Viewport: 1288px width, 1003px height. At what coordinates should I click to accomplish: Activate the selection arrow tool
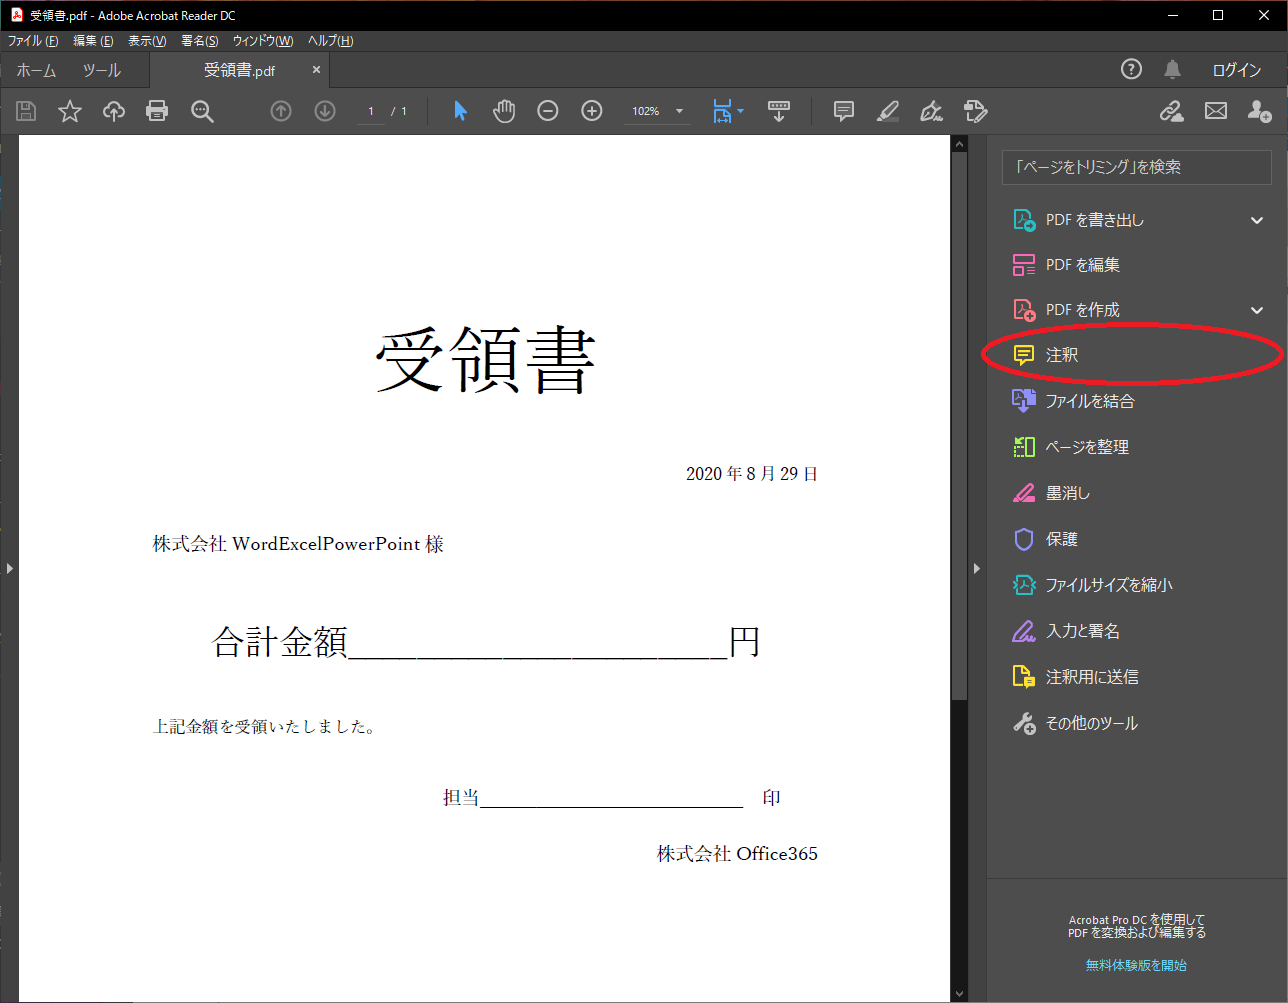pyautogui.click(x=460, y=111)
